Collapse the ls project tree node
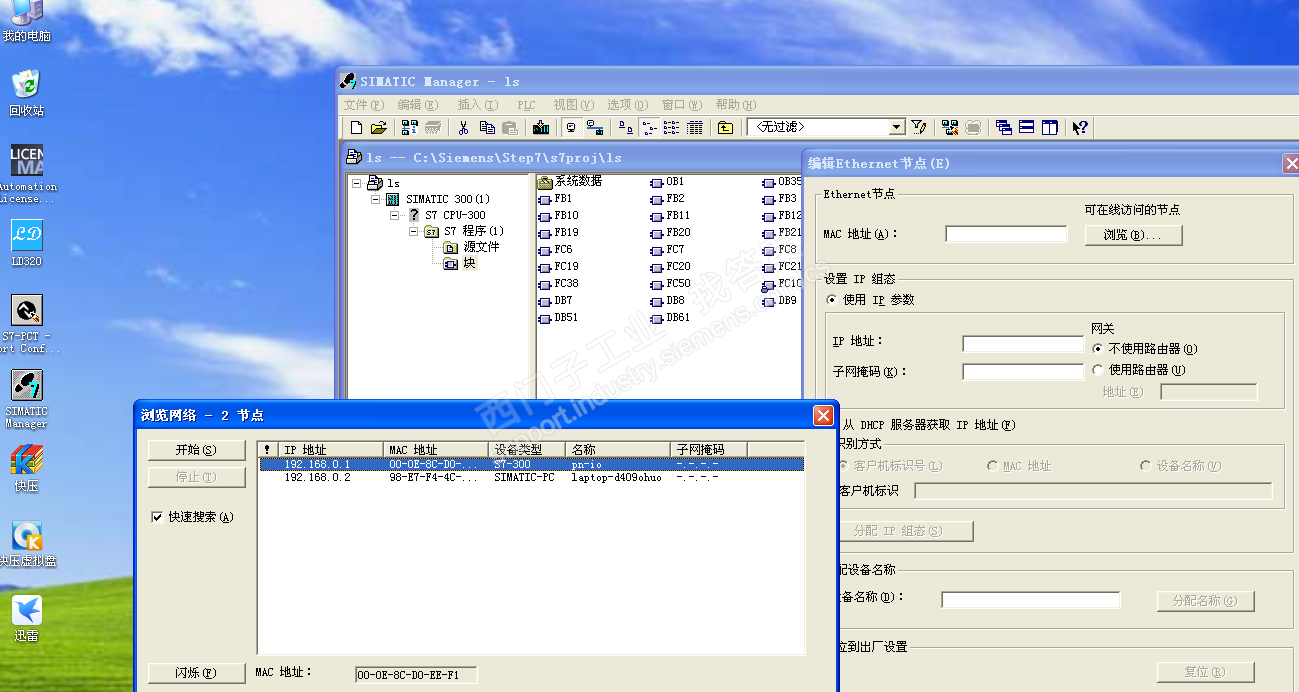 coord(357,183)
